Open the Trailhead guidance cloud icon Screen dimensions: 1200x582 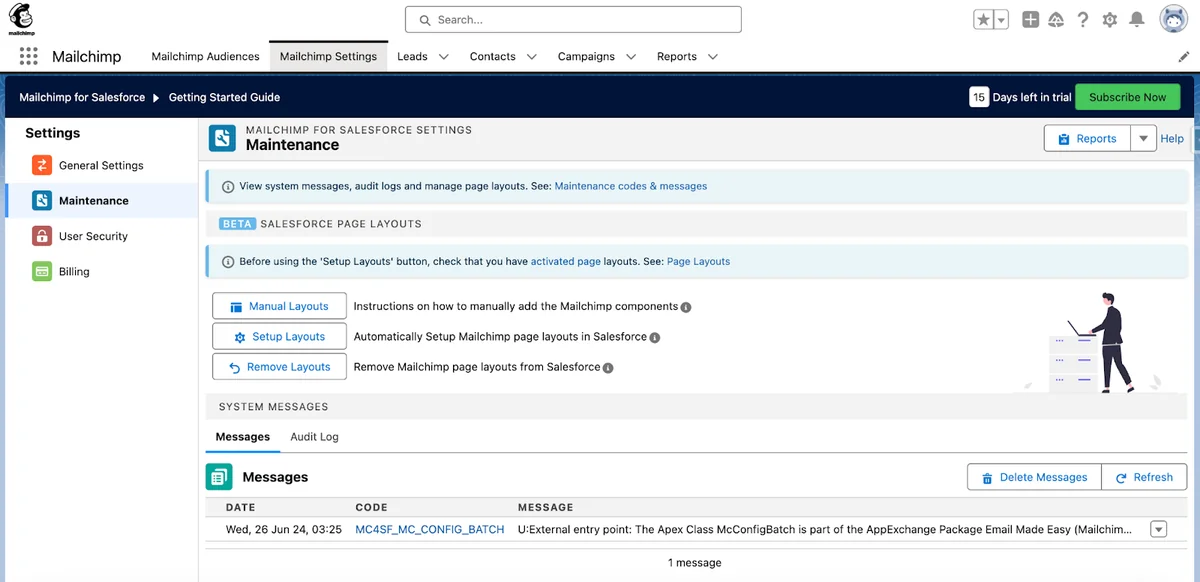[x=1056, y=20]
